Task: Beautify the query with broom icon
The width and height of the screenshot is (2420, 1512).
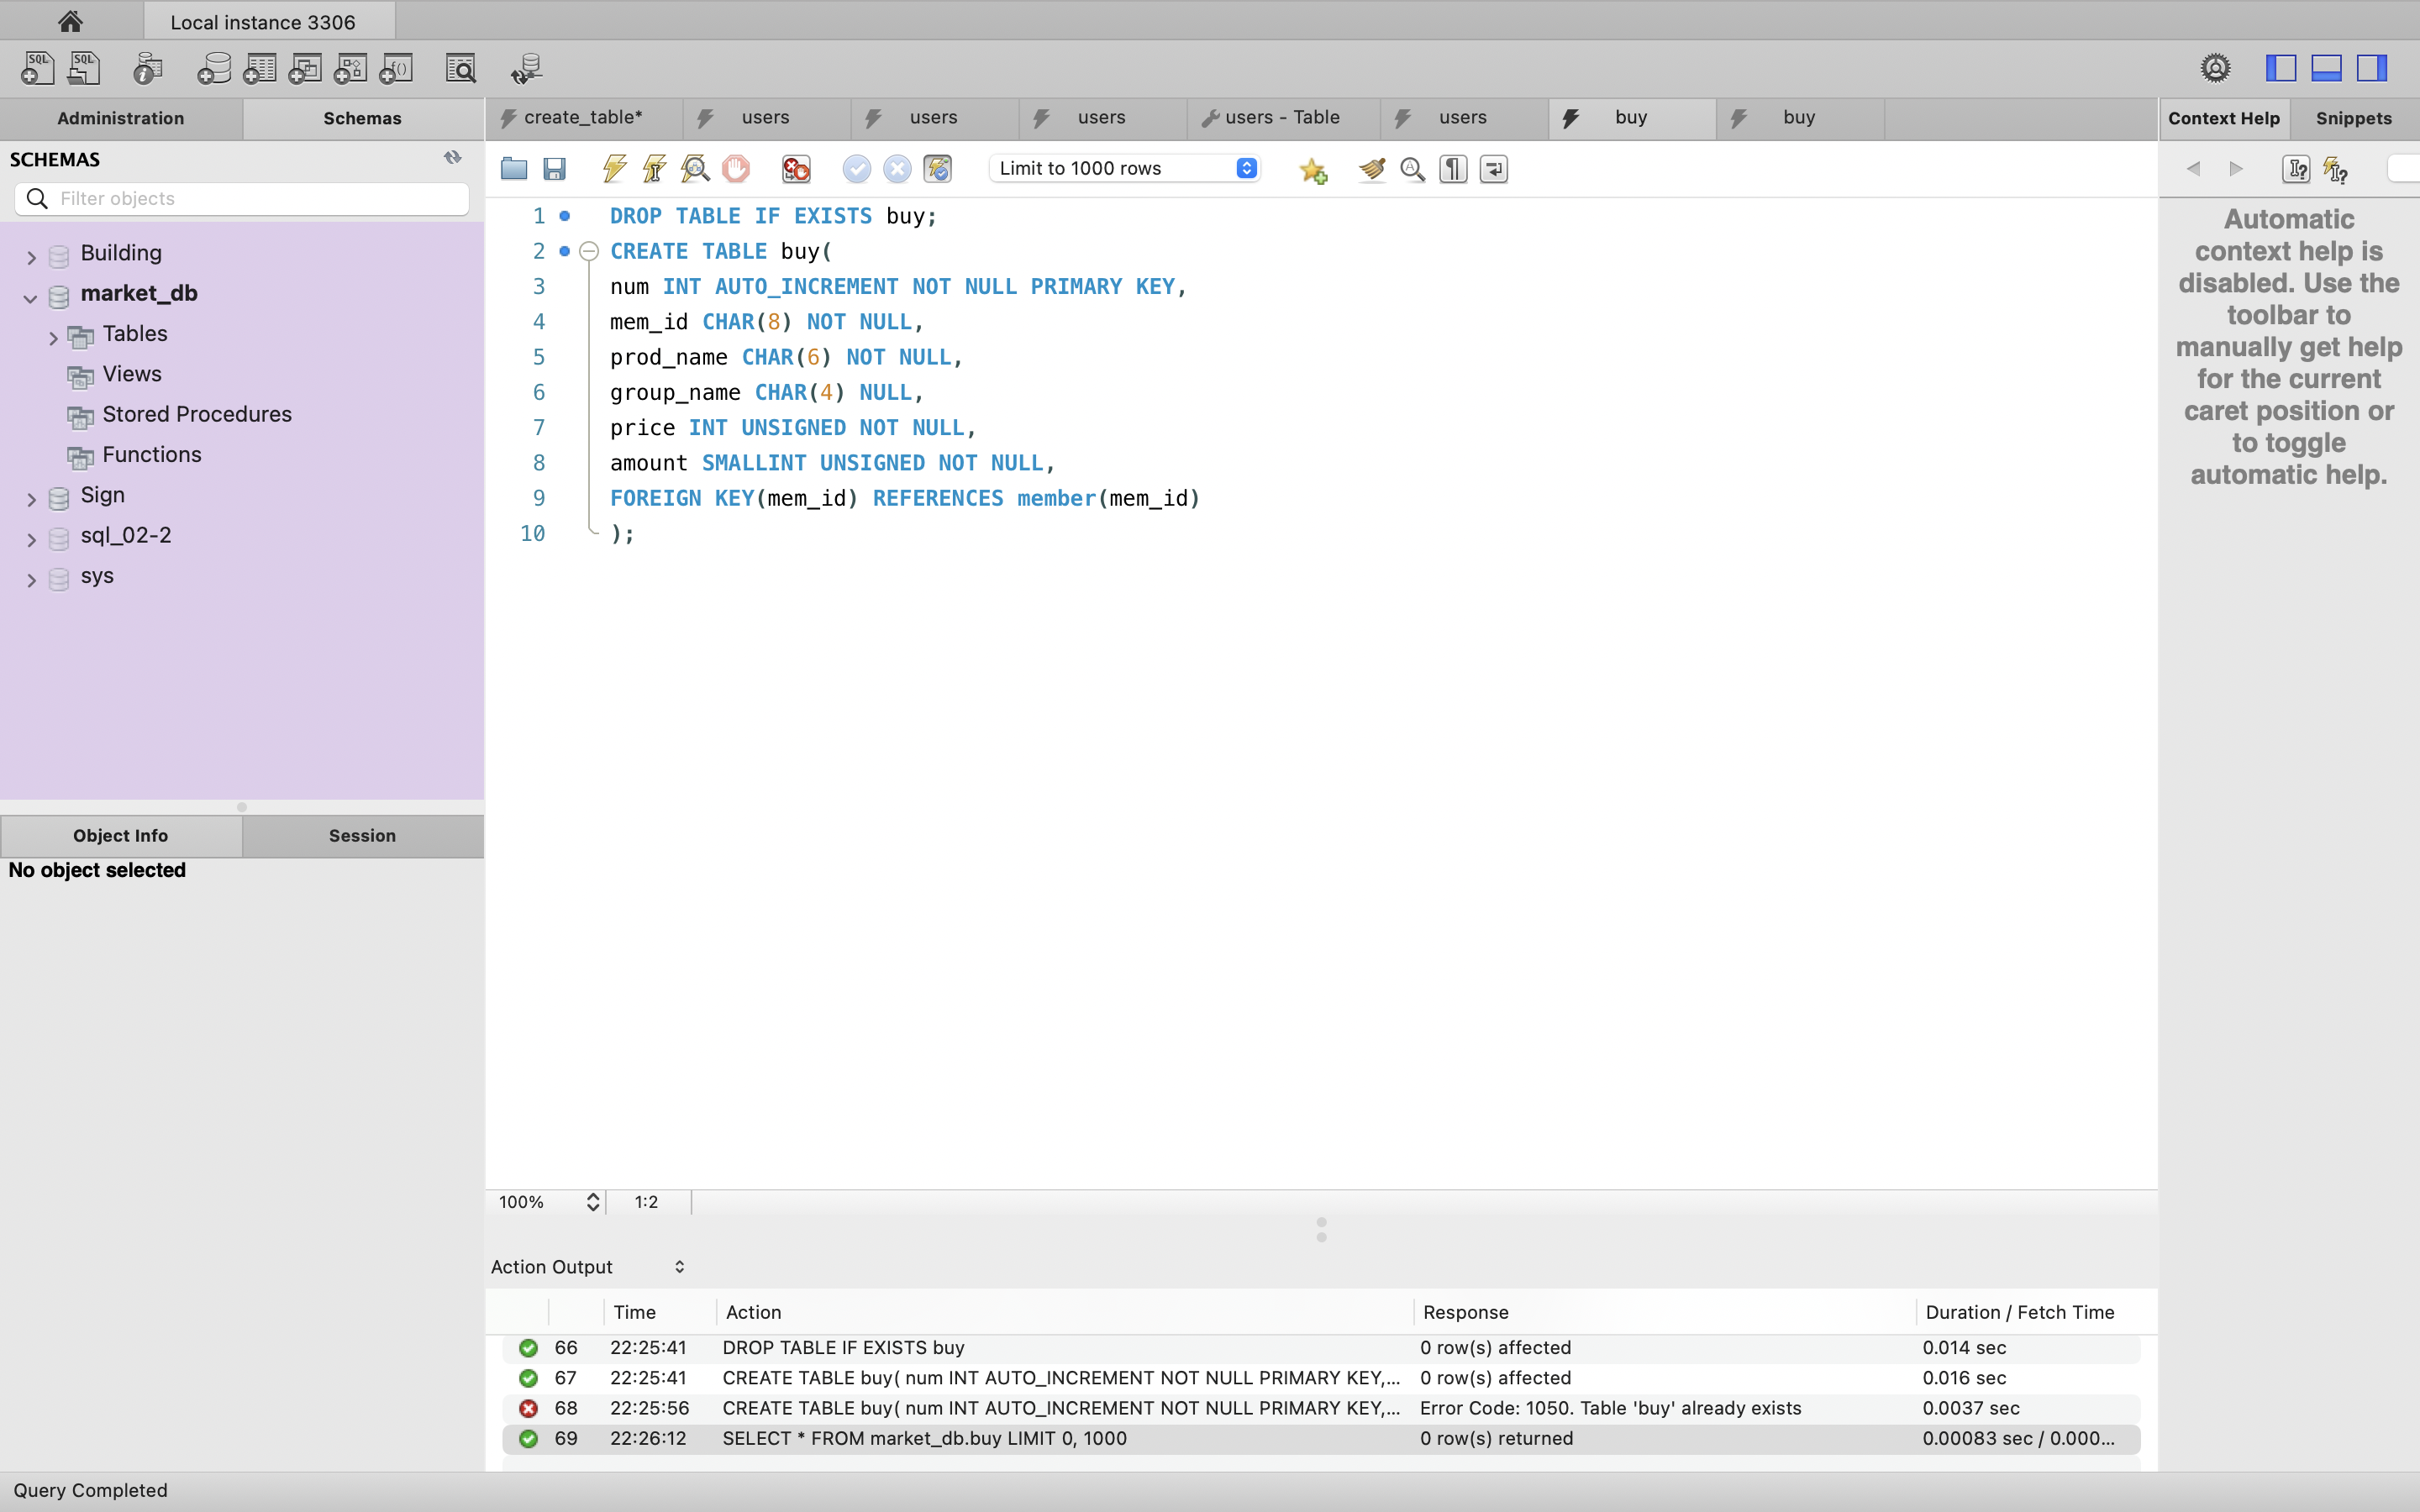Action: pyautogui.click(x=1371, y=169)
